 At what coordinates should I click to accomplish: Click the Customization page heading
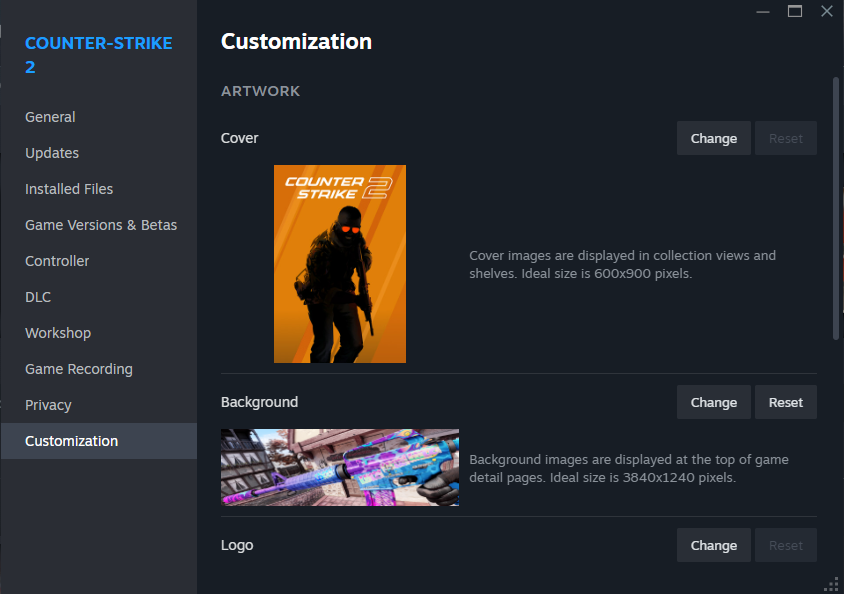(x=296, y=41)
